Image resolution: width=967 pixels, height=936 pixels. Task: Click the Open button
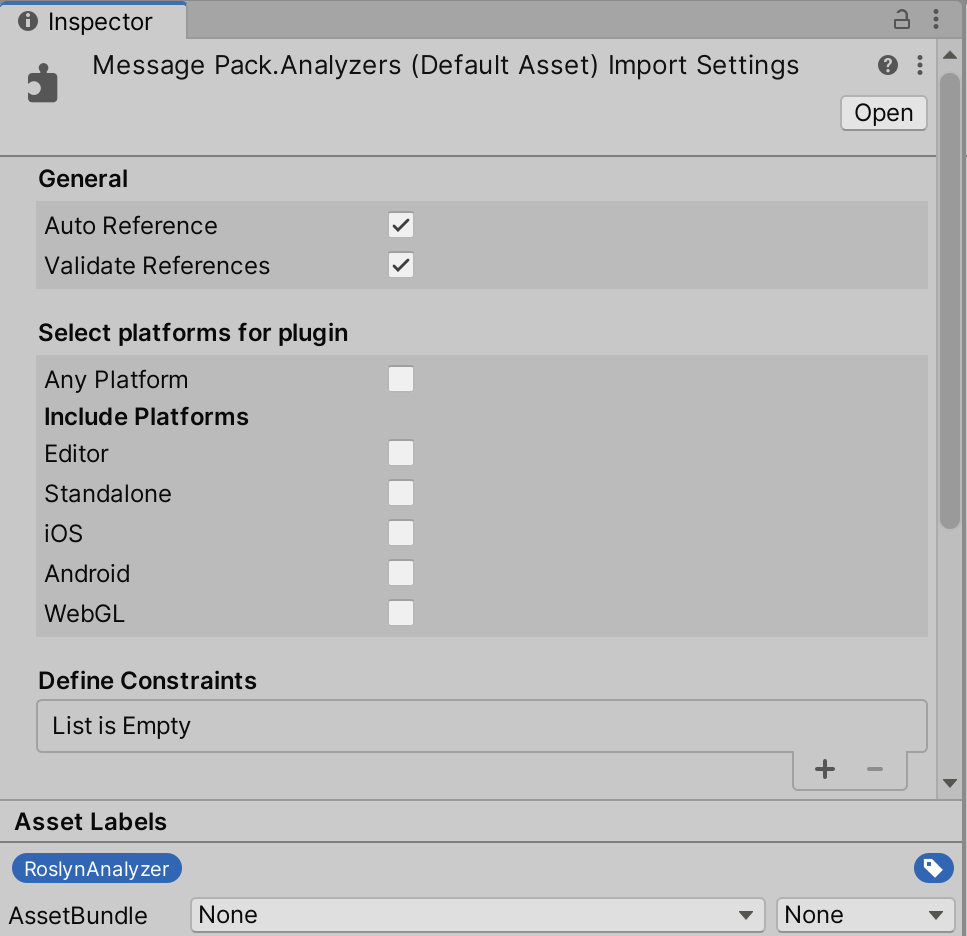pyautogui.click(x=883, y=113)
